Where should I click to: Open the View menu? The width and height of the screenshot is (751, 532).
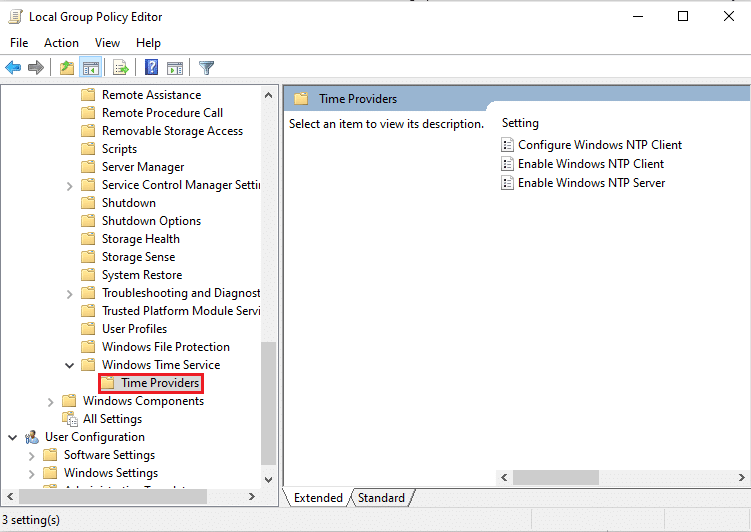(x=107, y=43)
